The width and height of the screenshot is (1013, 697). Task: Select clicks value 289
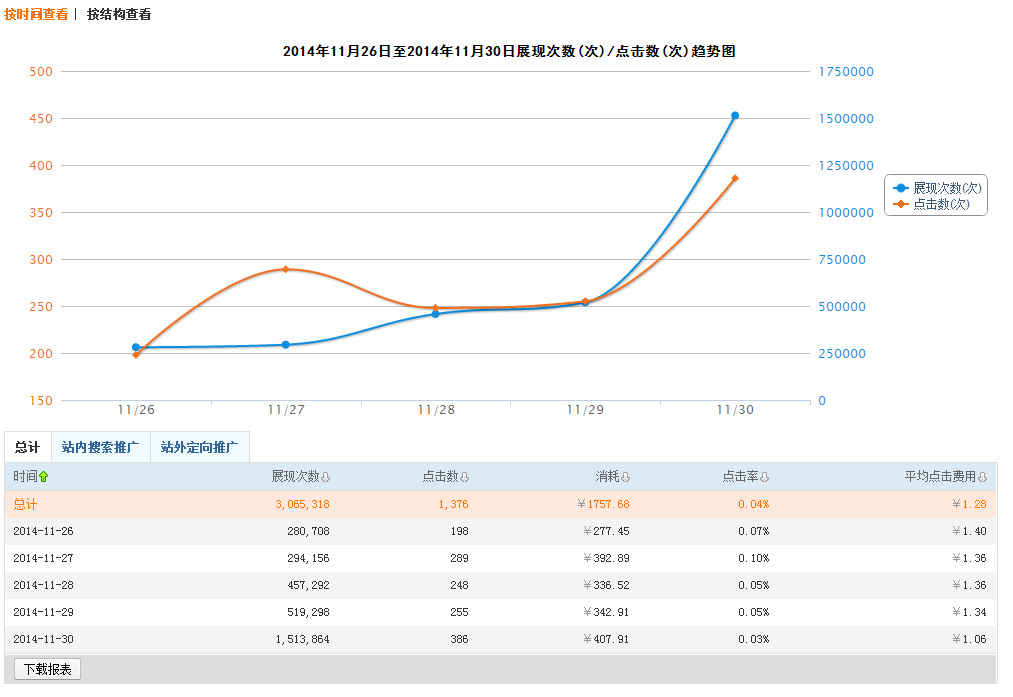(459, 559)
